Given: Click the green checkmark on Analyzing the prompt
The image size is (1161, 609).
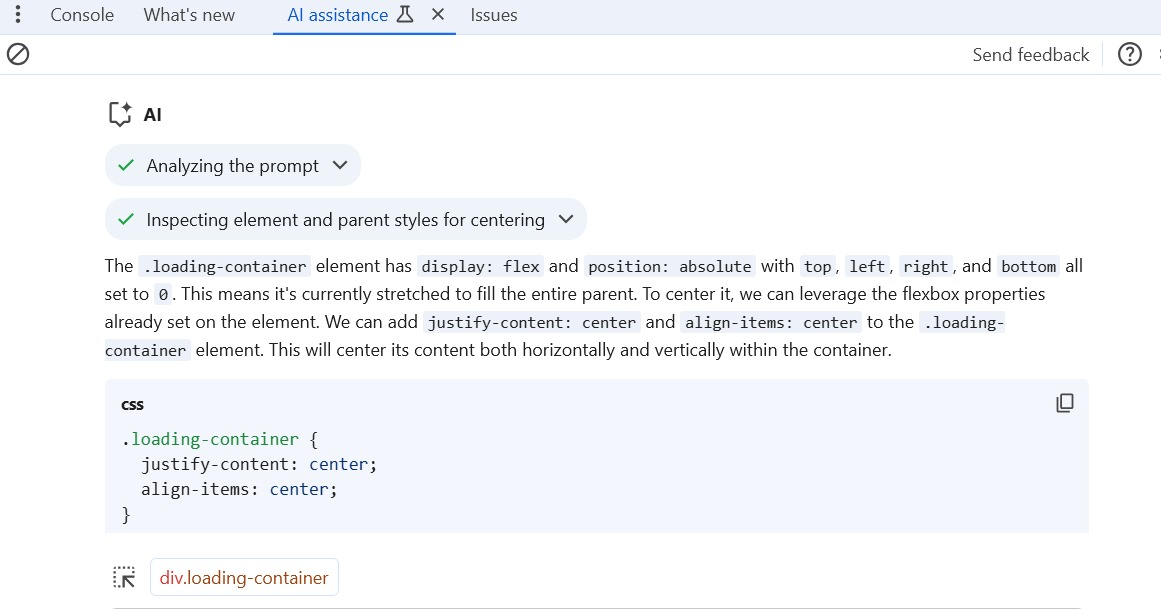Looking at the screenshot, I should pos(126,165).
